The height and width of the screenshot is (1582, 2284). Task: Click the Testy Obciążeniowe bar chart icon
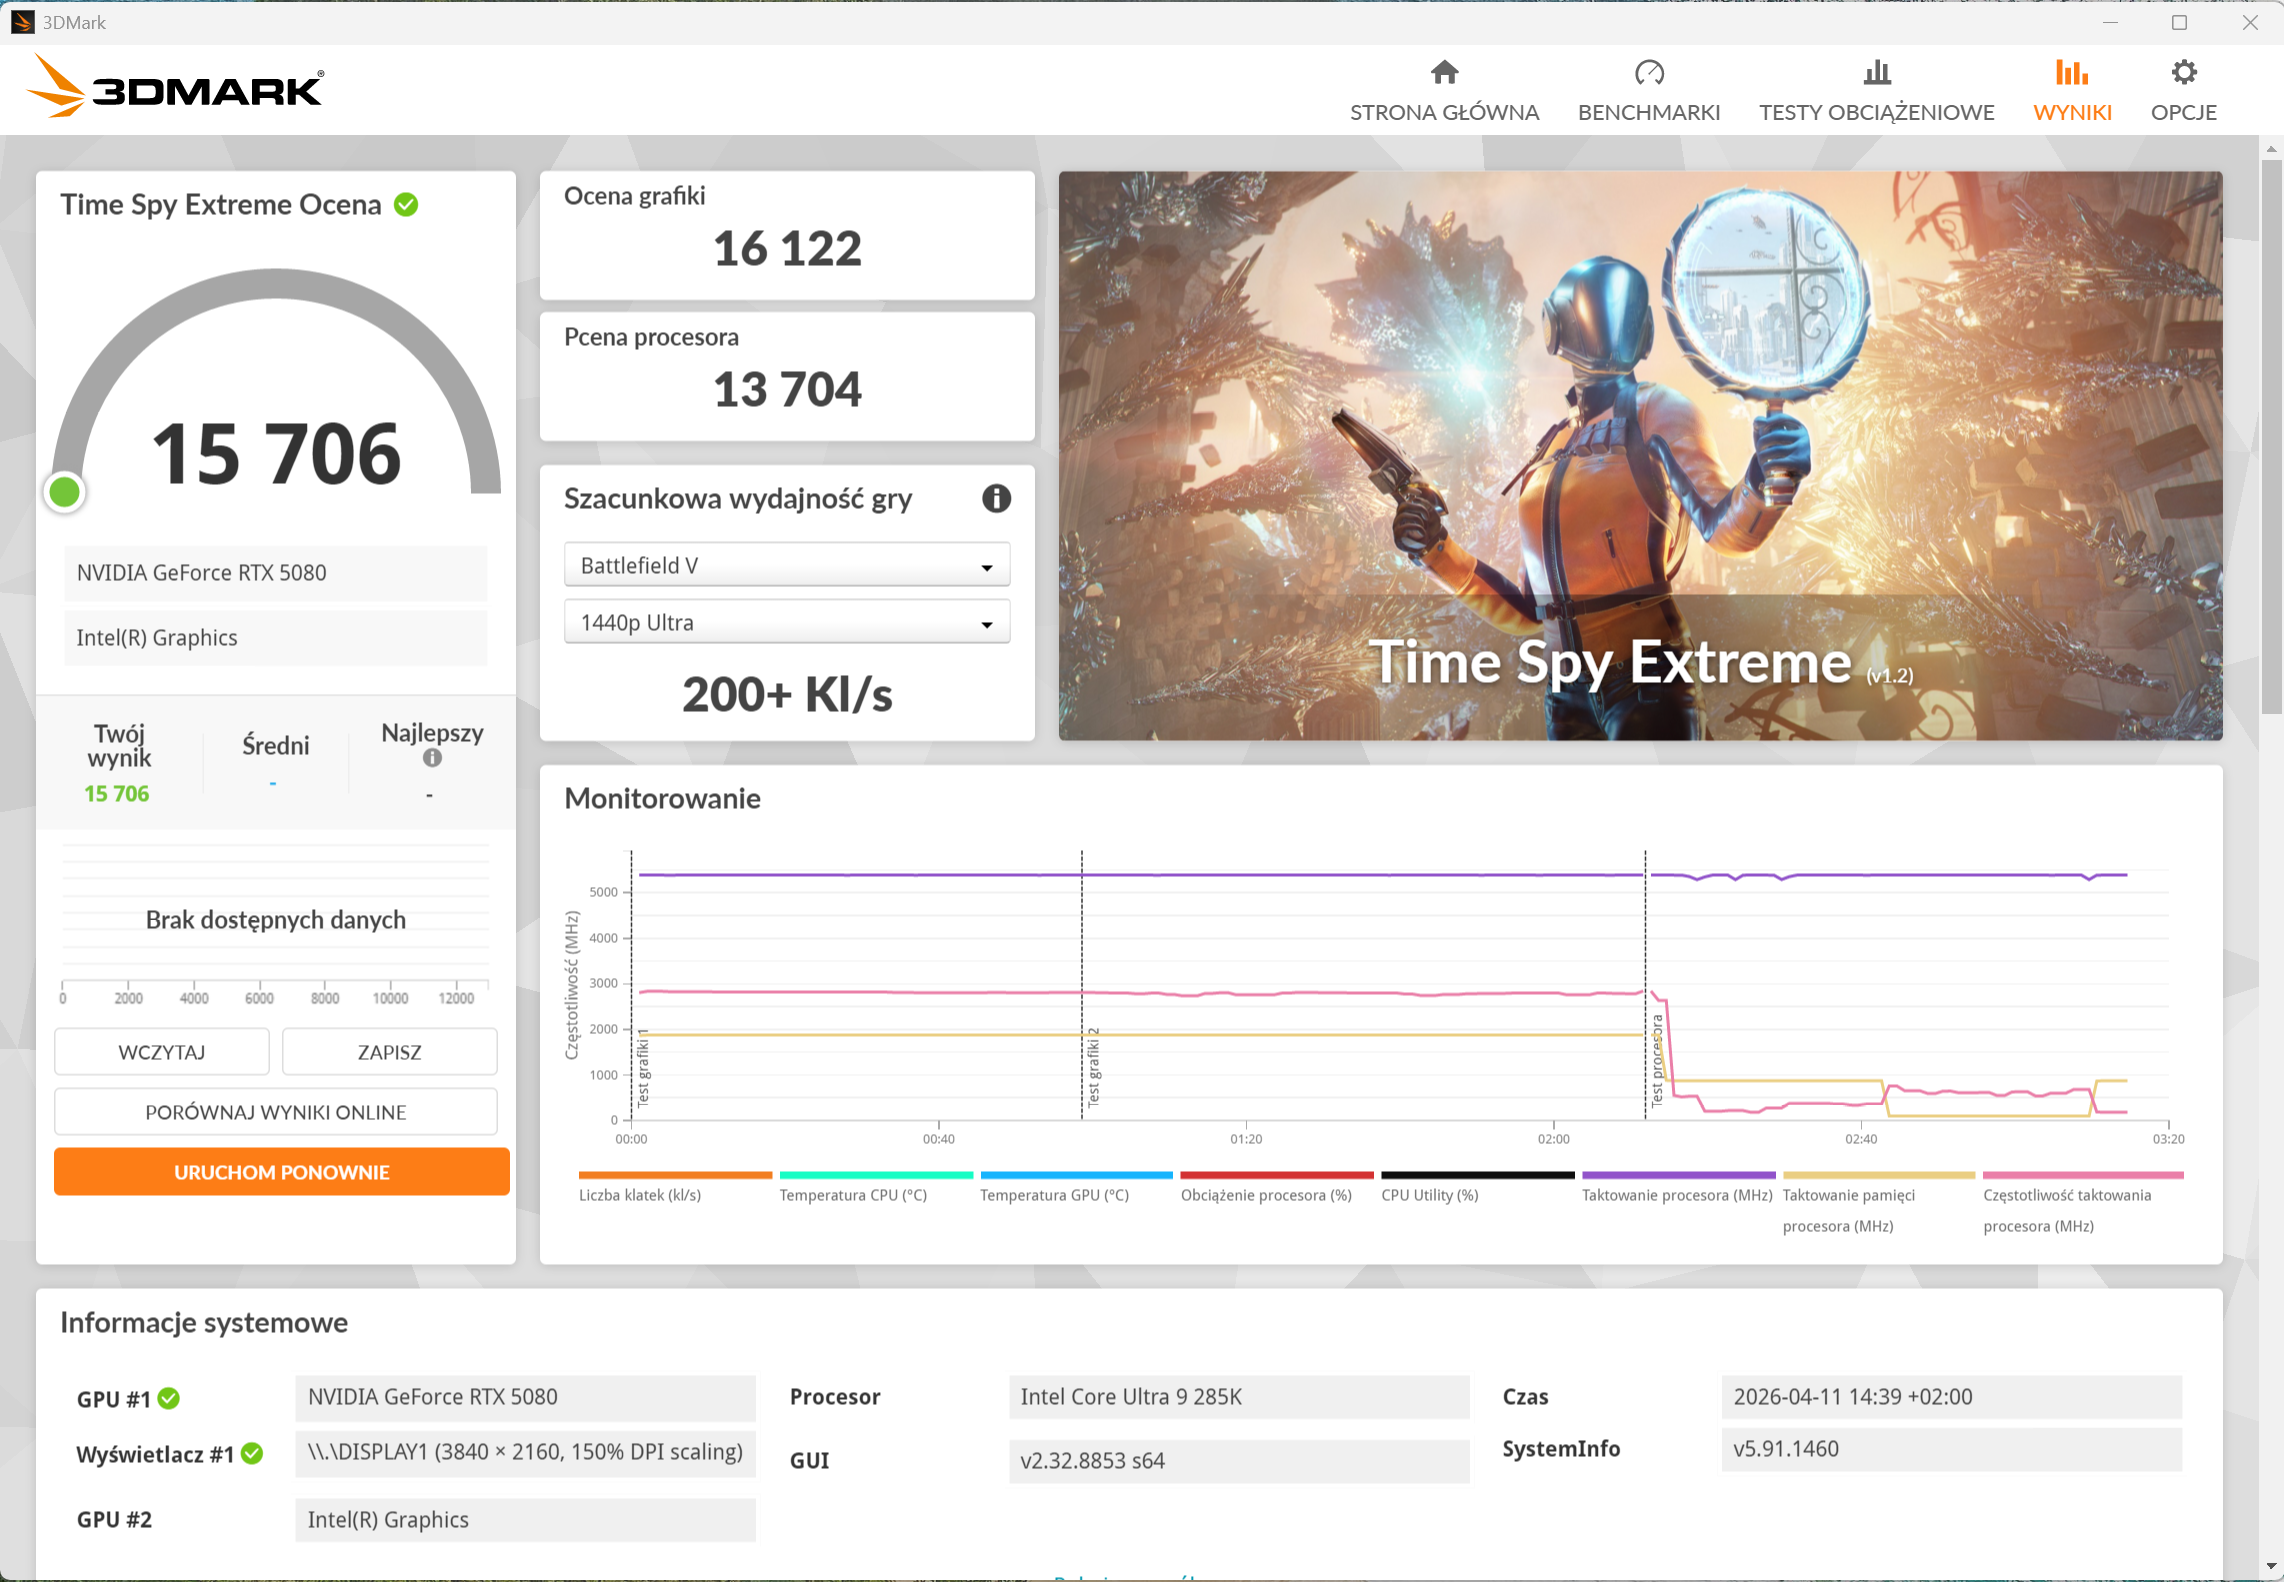tap(1877, 72)
